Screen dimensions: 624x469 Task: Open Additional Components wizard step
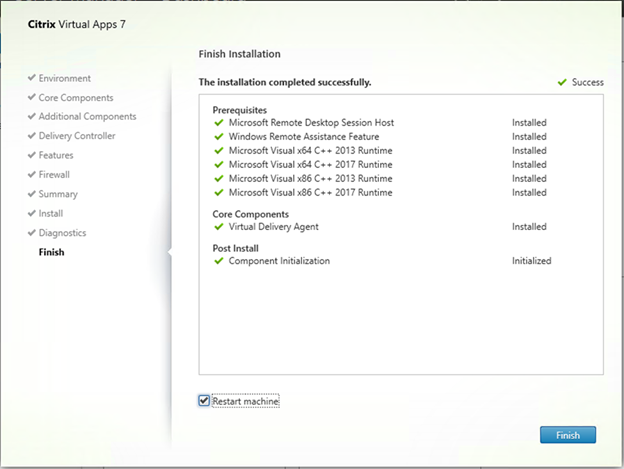point(87,117)
